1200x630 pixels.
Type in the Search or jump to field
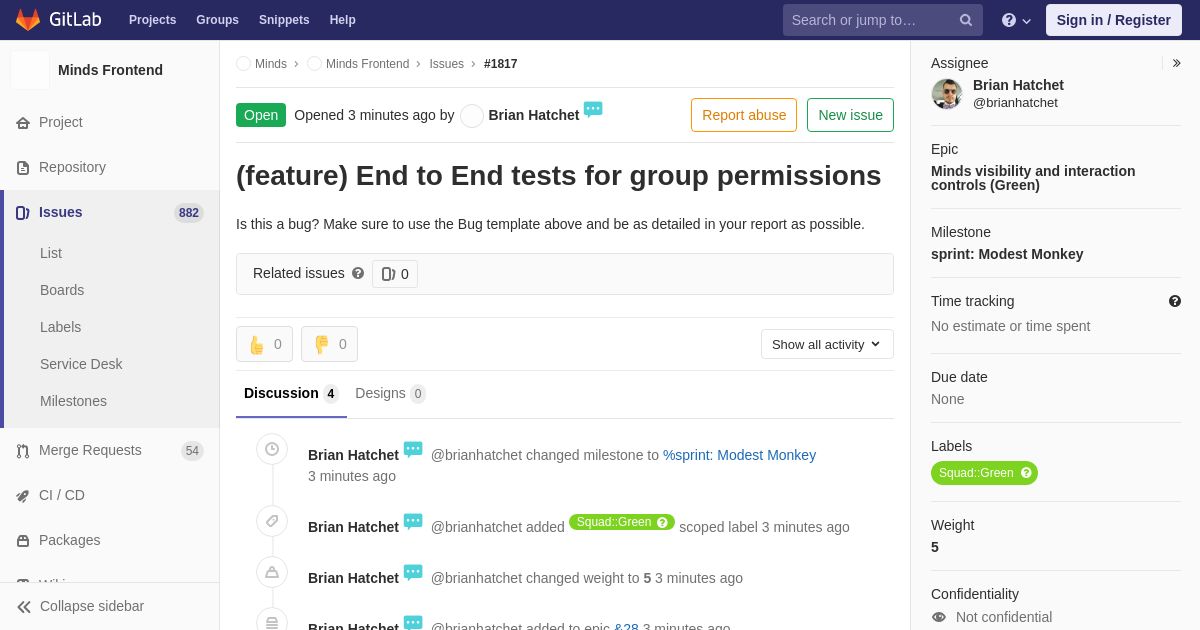tap(870, 20)
